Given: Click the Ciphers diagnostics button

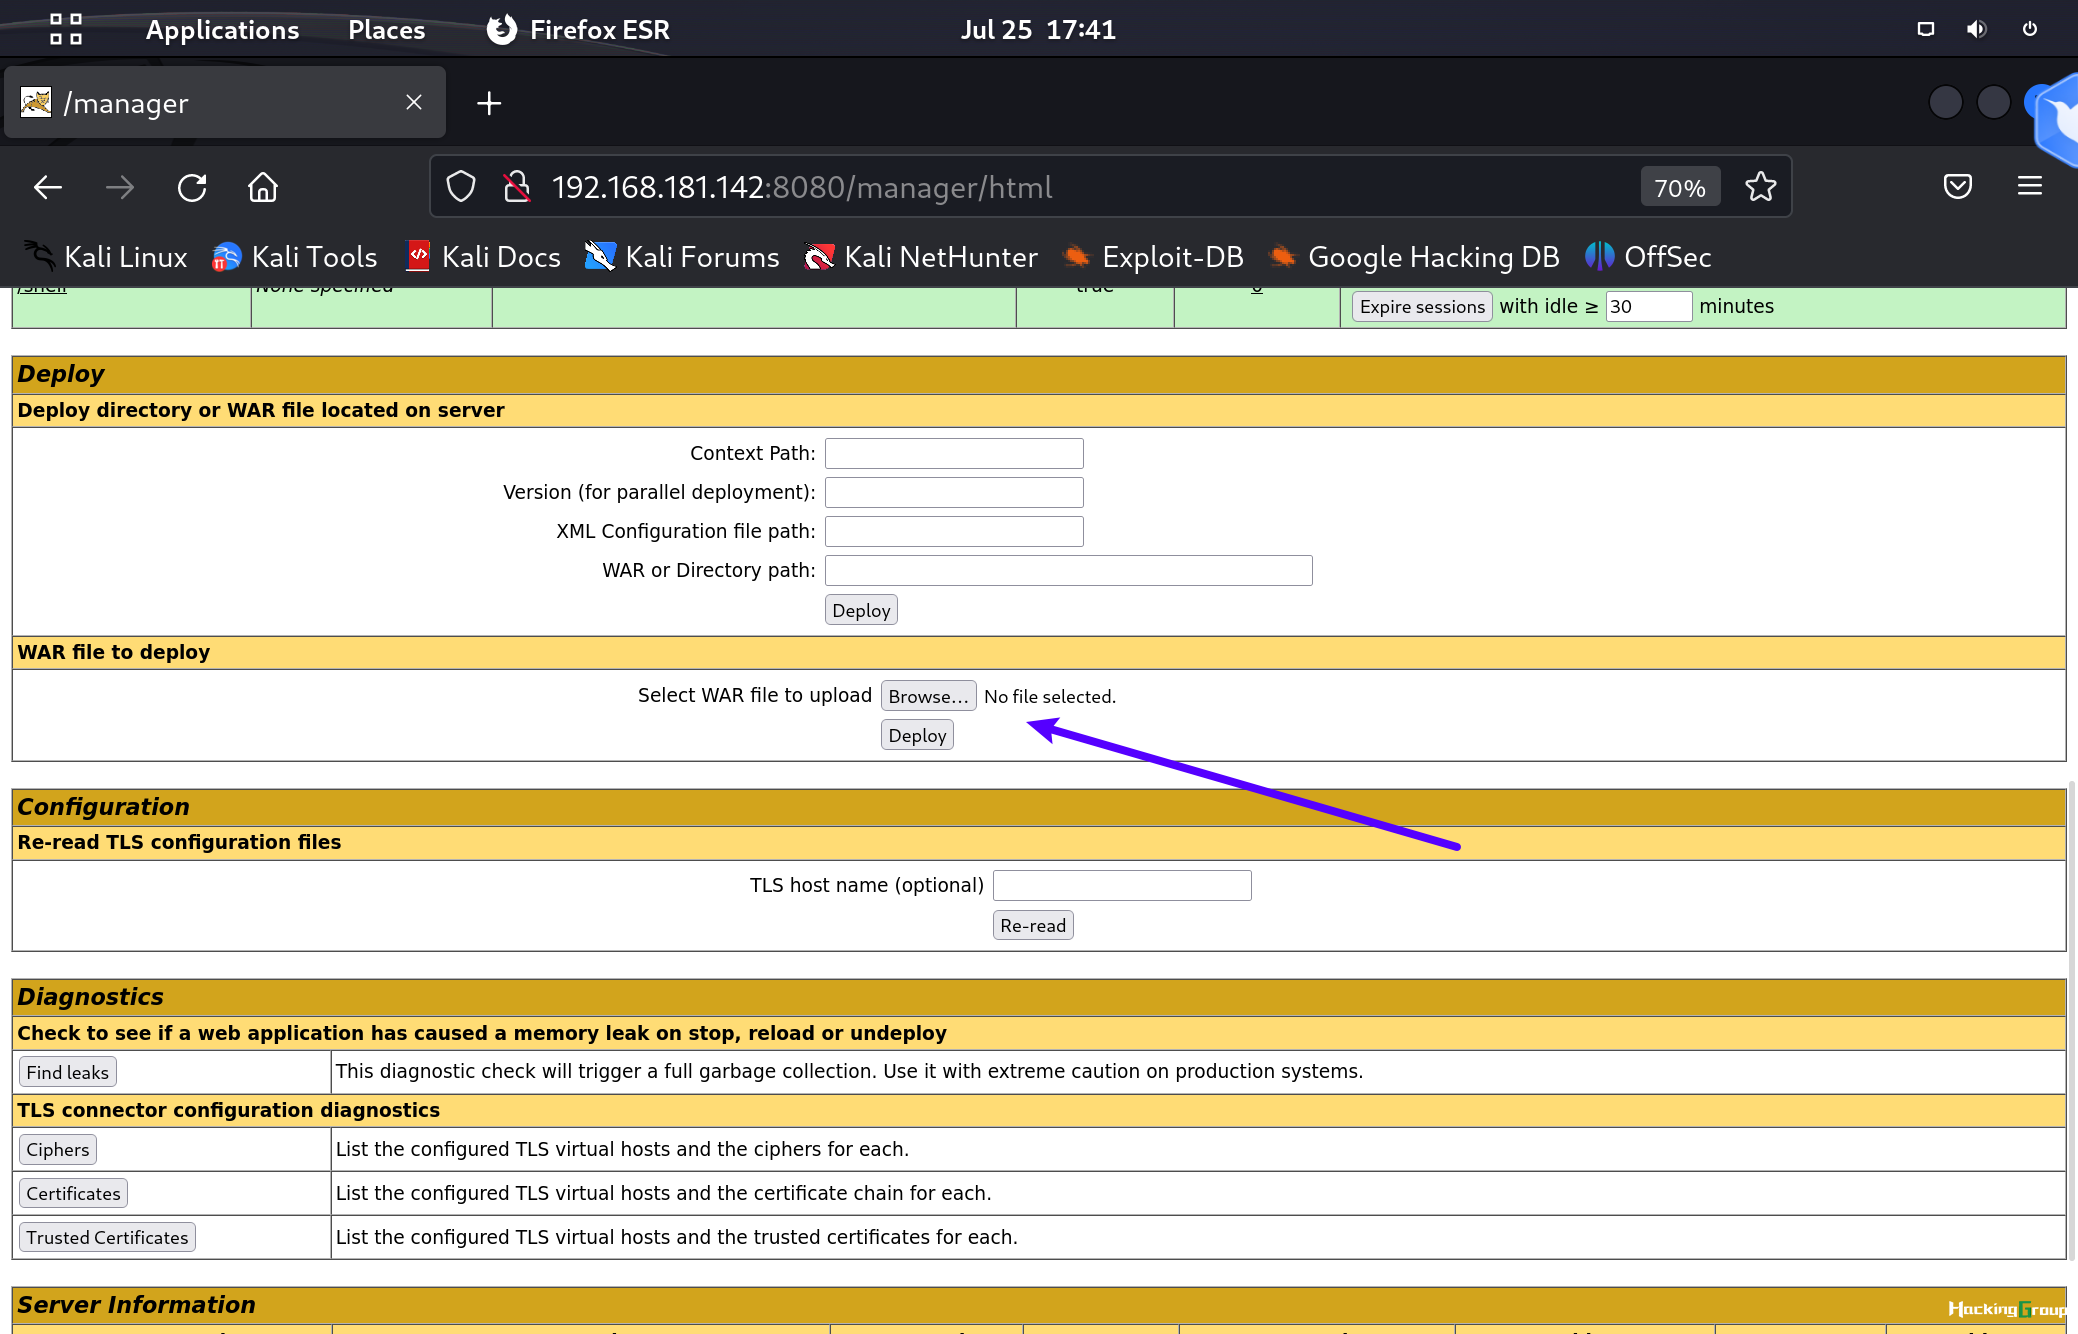Looking at the screenshot, I should 57,1149.
